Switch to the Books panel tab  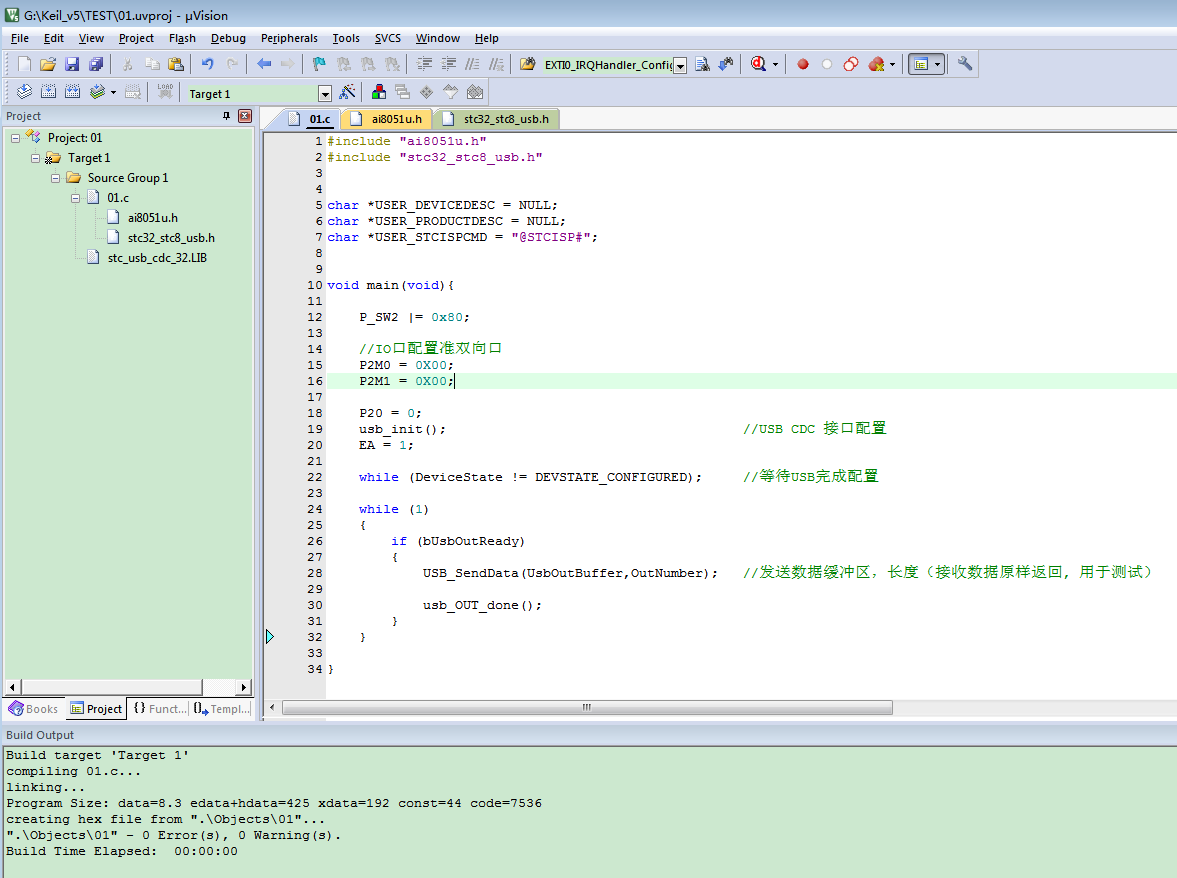point(33,708)
